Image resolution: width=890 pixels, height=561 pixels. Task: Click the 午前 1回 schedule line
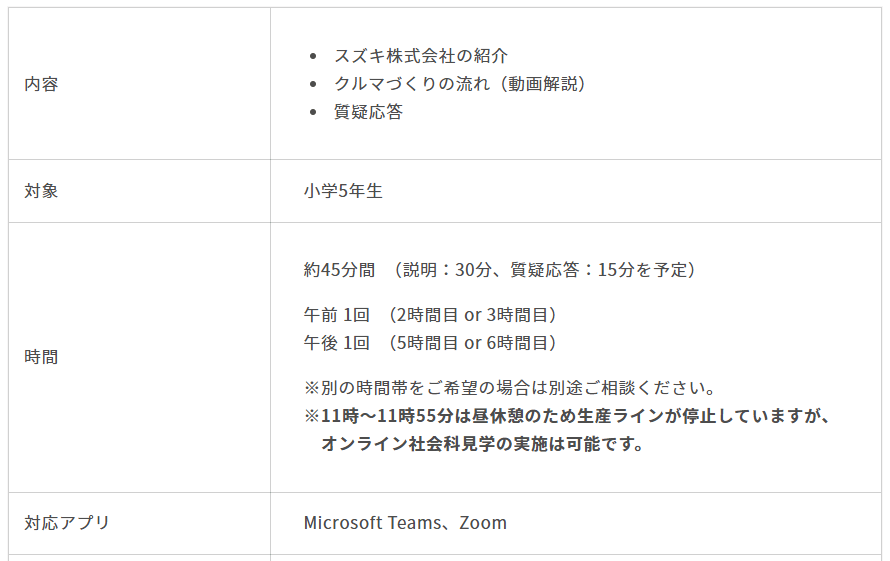(430, 315)
